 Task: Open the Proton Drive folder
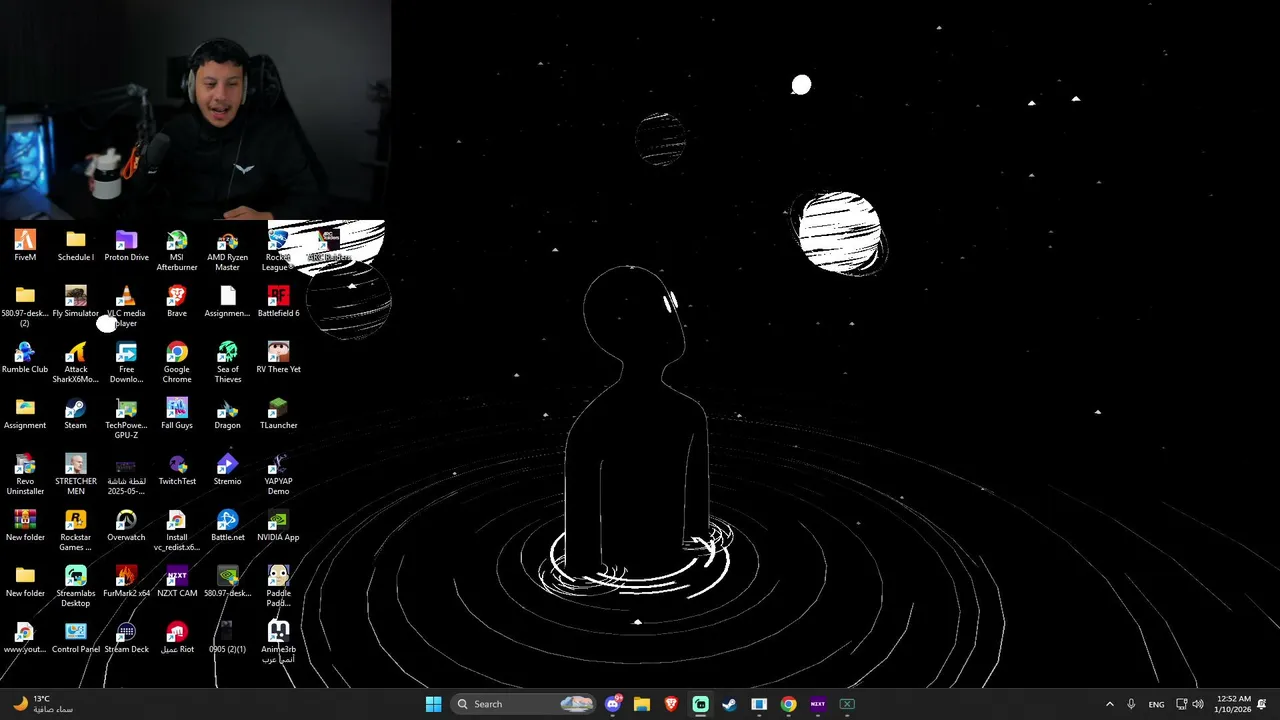[x=126, y=246]
